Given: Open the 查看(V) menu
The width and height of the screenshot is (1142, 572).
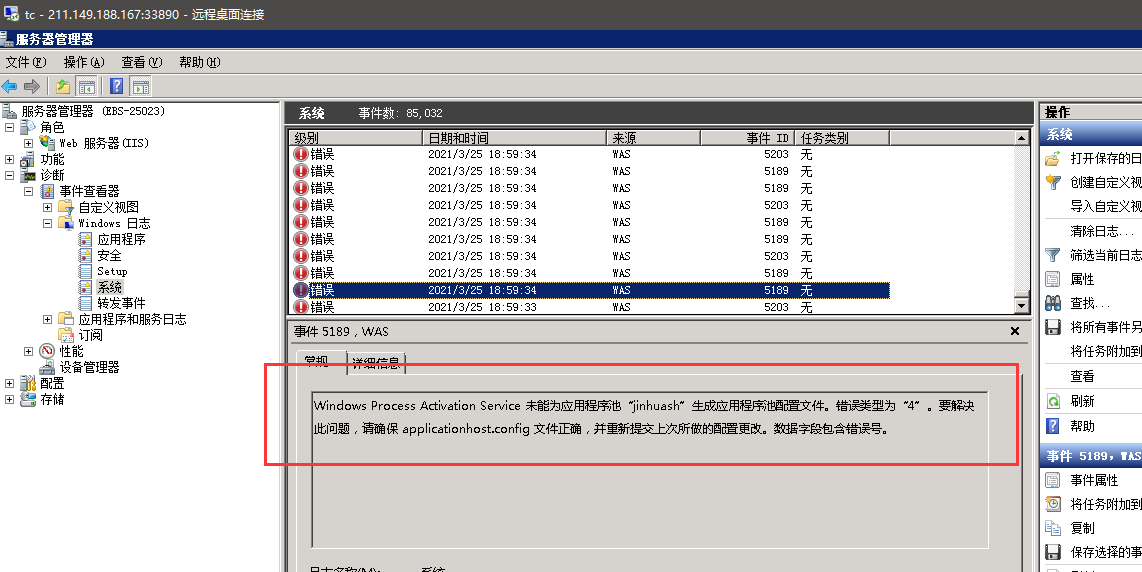Looking at the screenshot, I should (x=142, y=62).
